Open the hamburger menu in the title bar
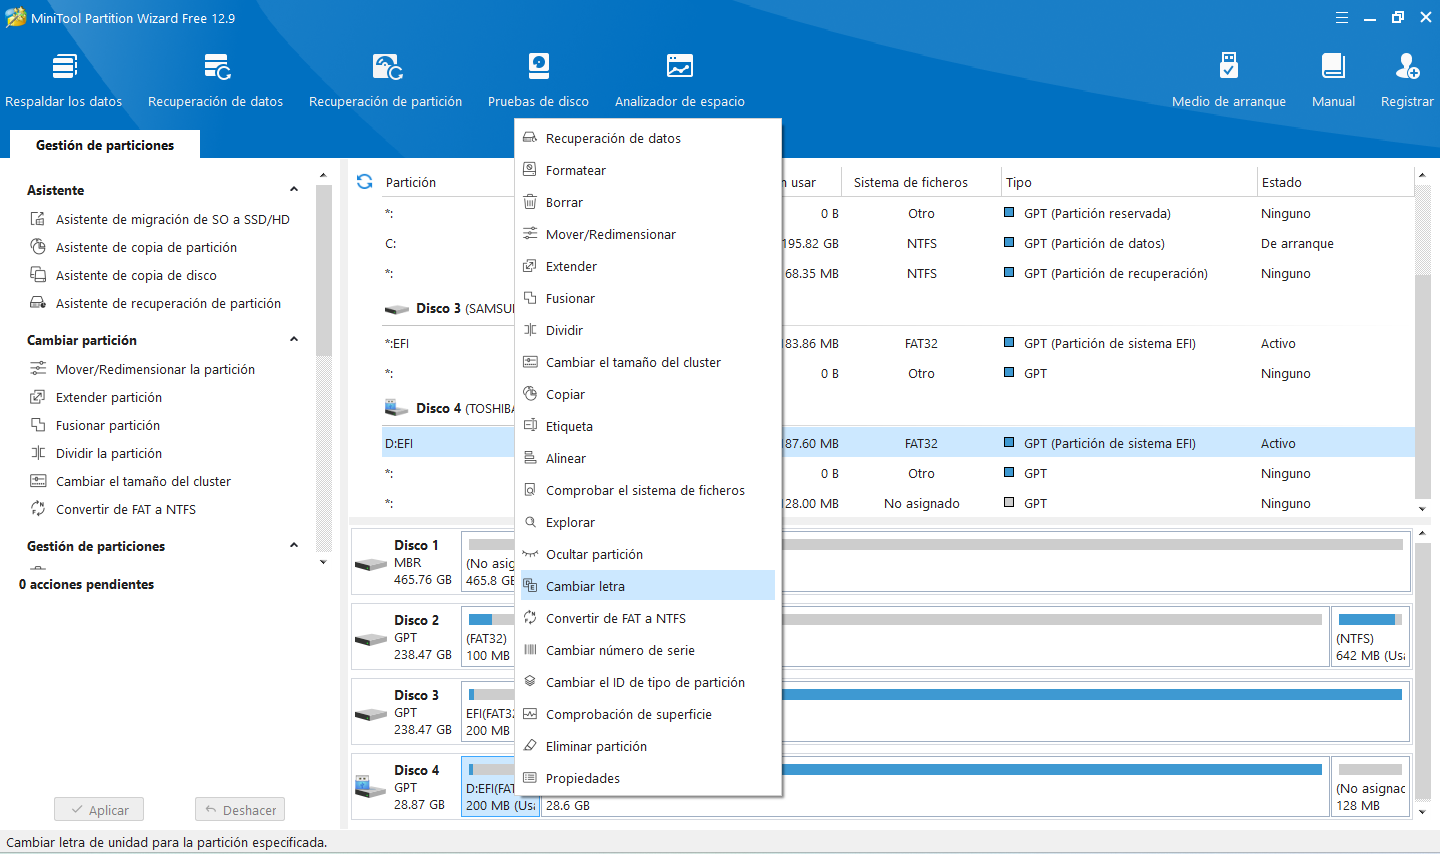Screen dimensions: 1440x854 (x=1342, y=18)
